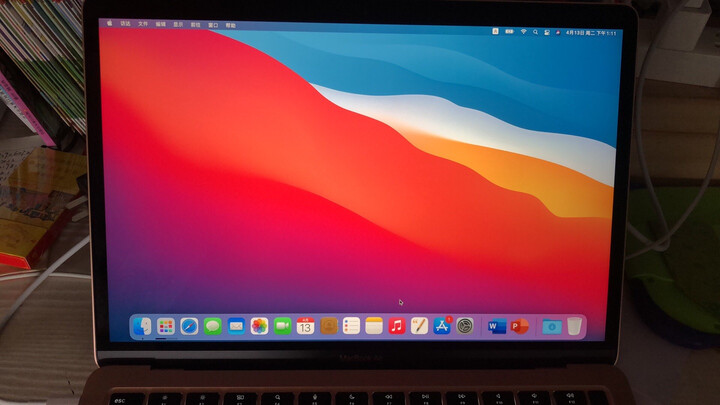
Task: Open the Trash in the Dock
Action: pos(574,326)
